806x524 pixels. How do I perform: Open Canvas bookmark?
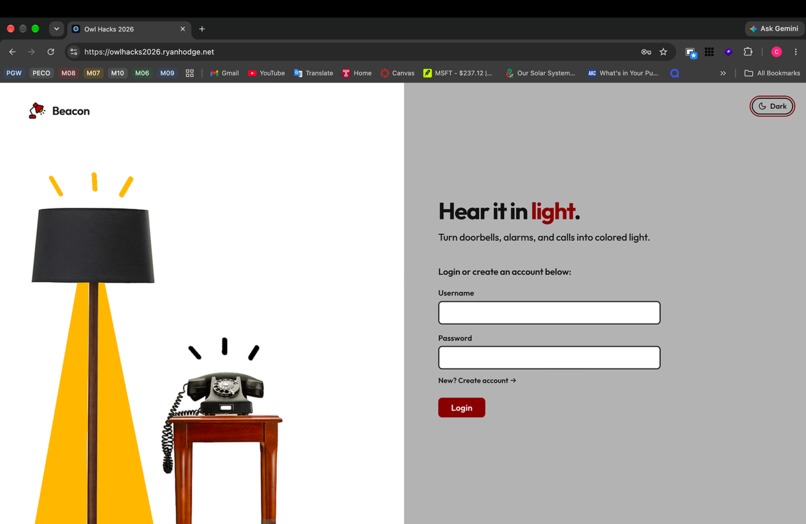click(397, 73)
